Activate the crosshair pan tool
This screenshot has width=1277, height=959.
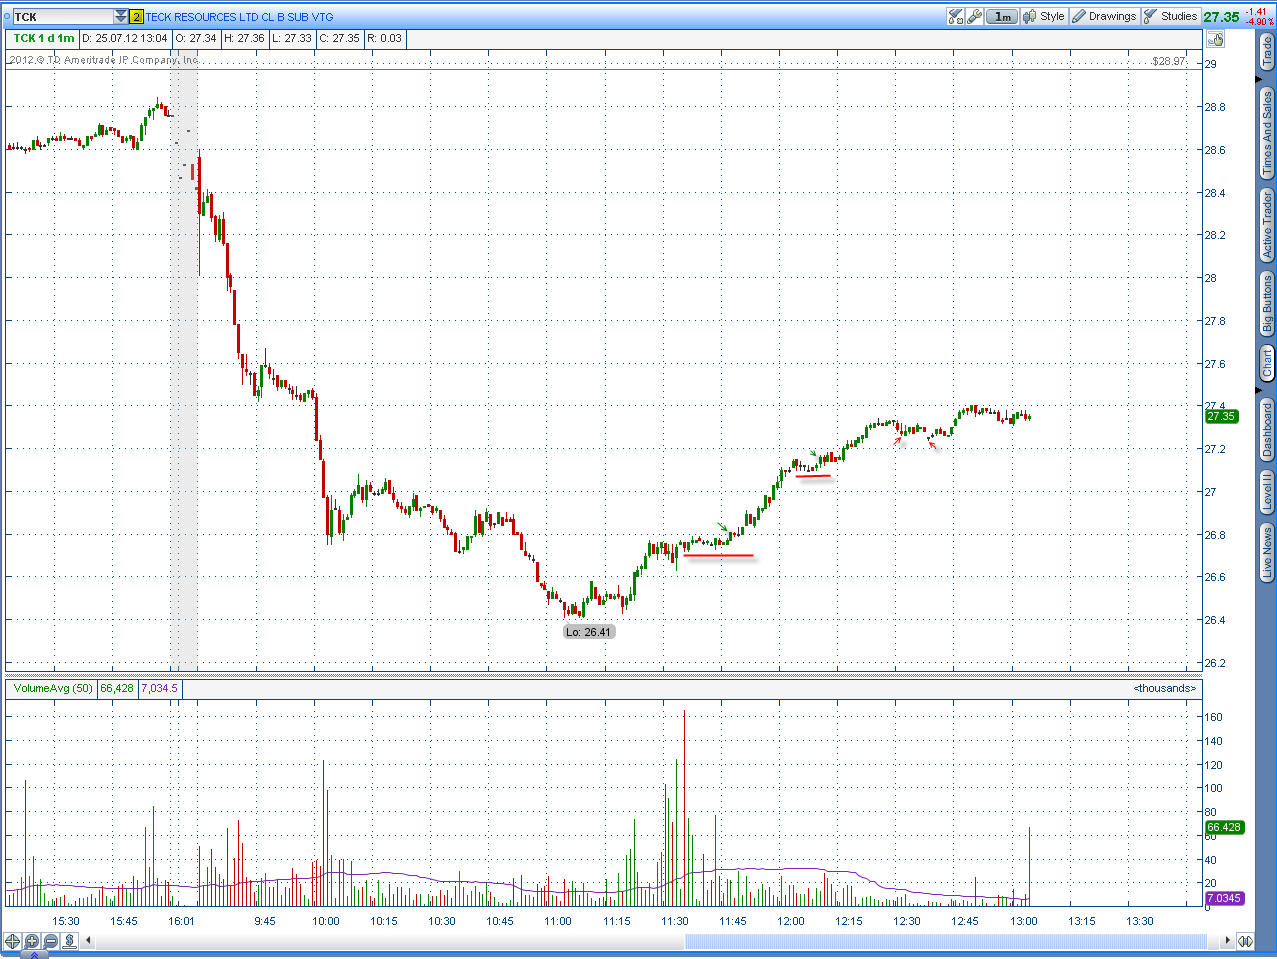pyautogui.click(x=13, y=941)
